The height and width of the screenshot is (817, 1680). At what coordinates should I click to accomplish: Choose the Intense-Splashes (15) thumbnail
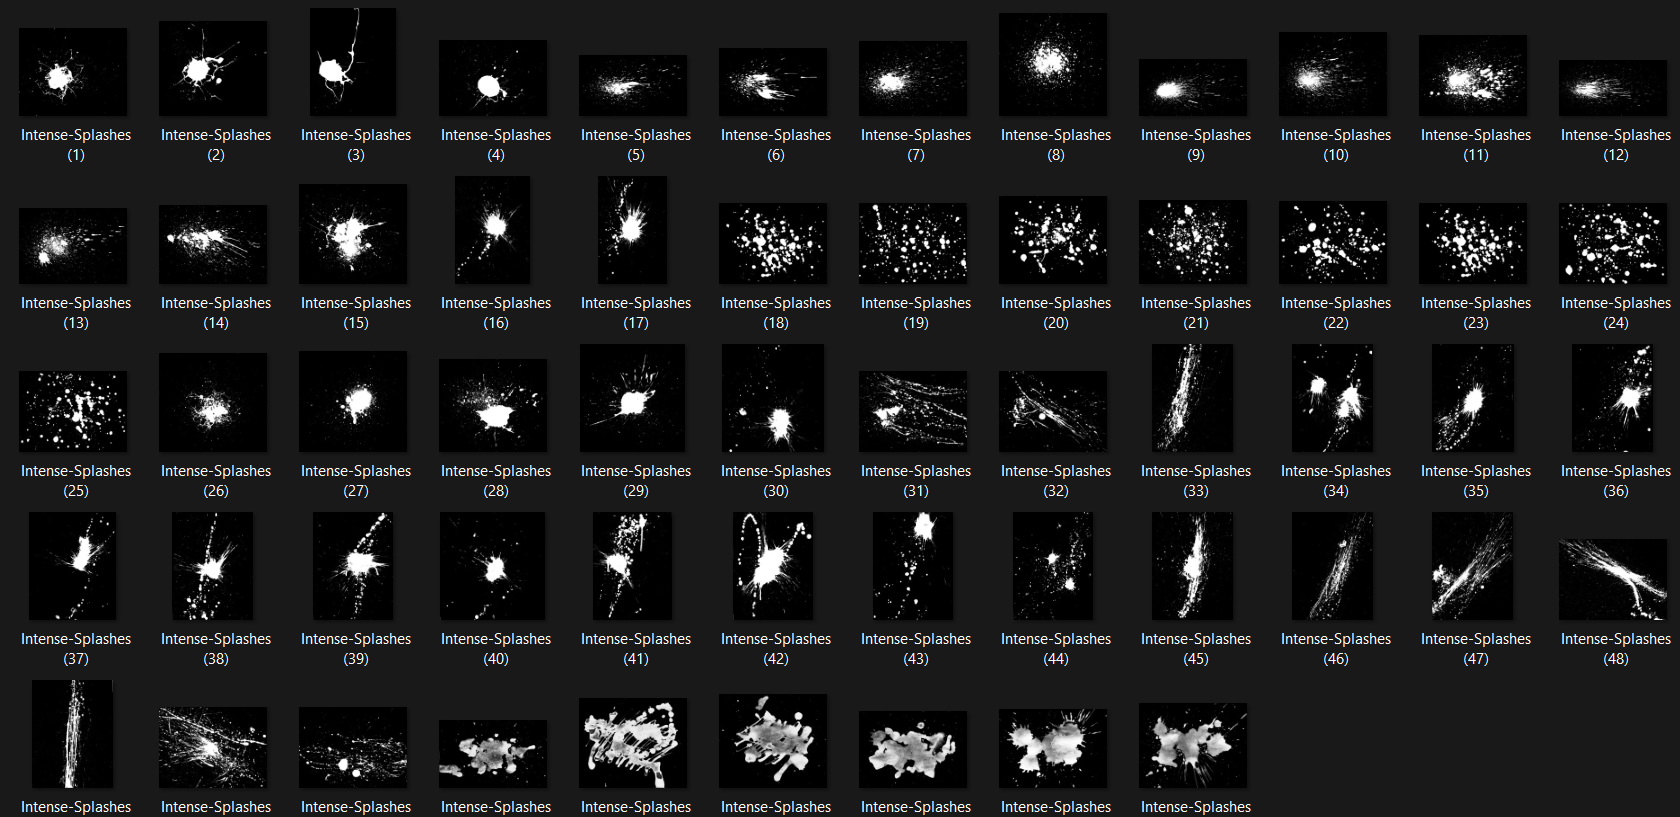(x=353, y=233)
